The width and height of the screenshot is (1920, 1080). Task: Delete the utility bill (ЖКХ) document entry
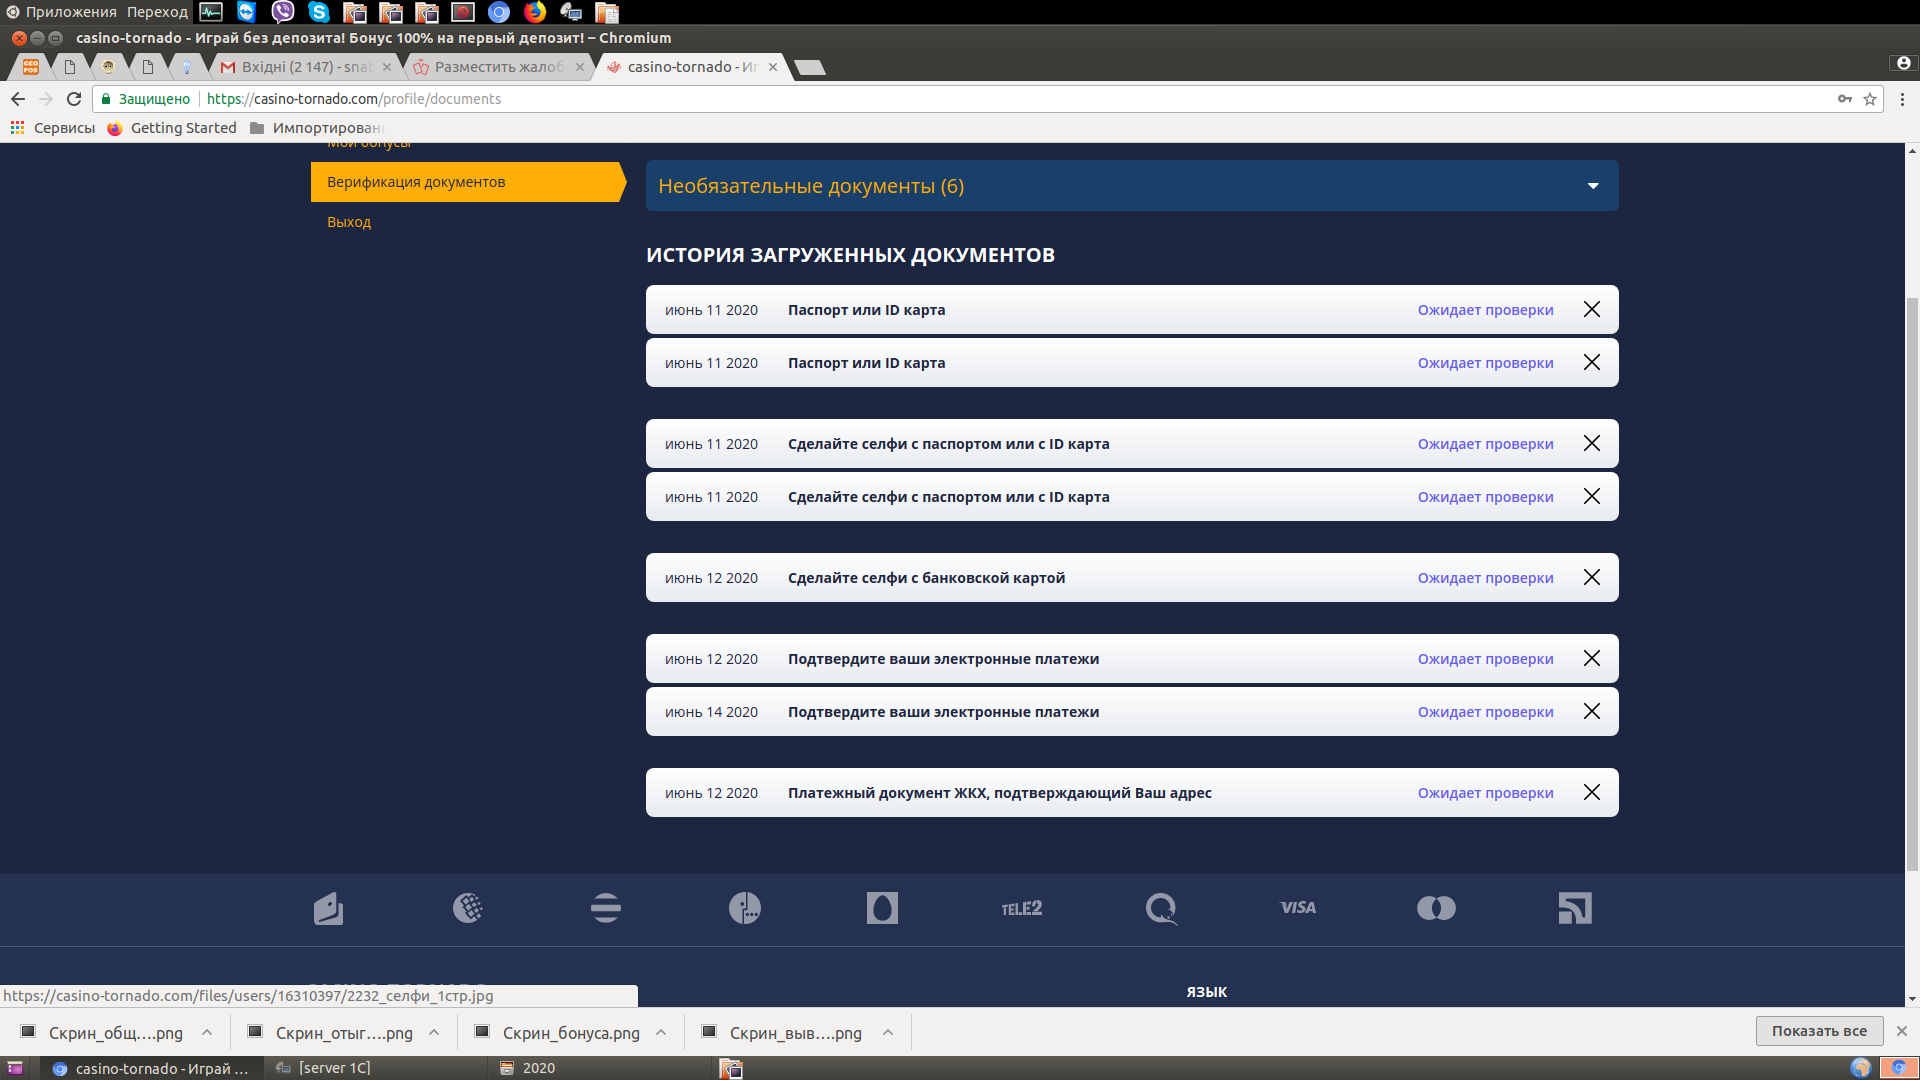point(1592,793)
